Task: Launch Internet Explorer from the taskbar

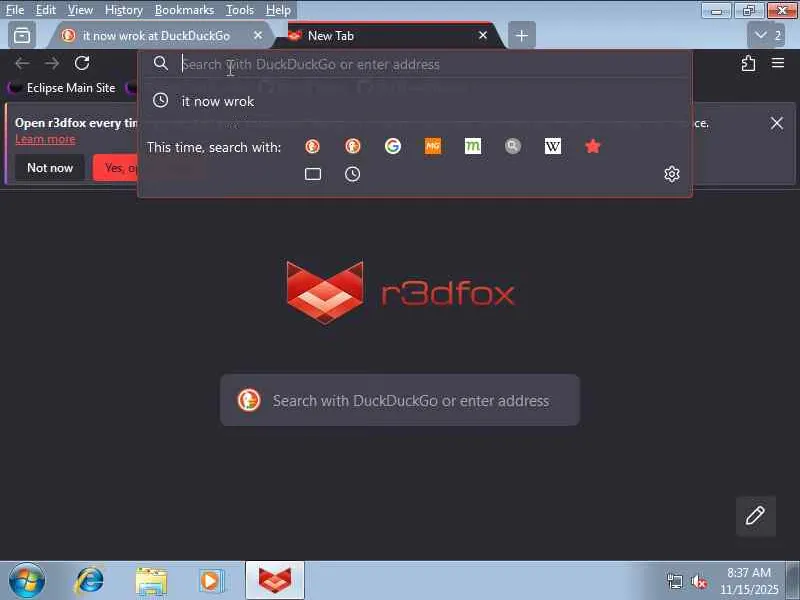Action: (x=88, y=581)
